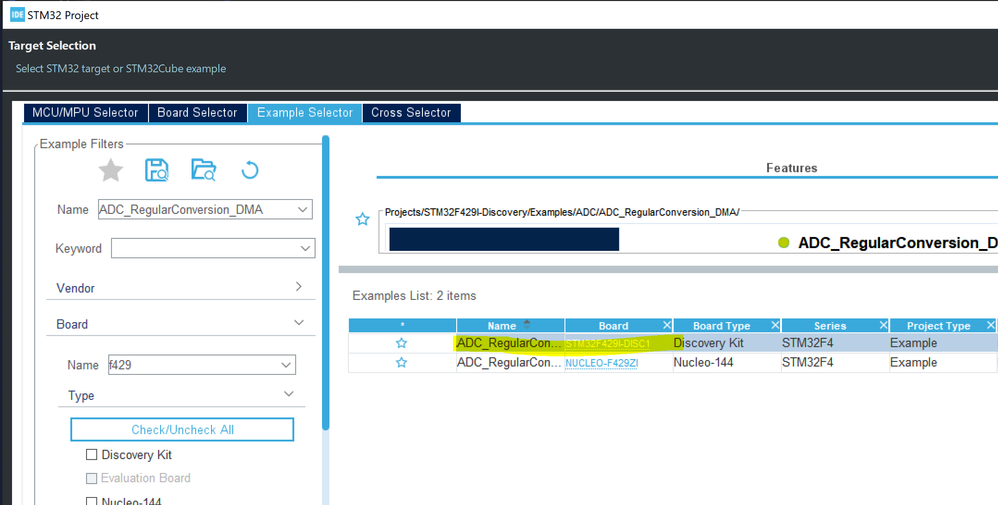998x505 pixels.
Task: Open the board Name dropdown arrow
Action: point(286,365)
